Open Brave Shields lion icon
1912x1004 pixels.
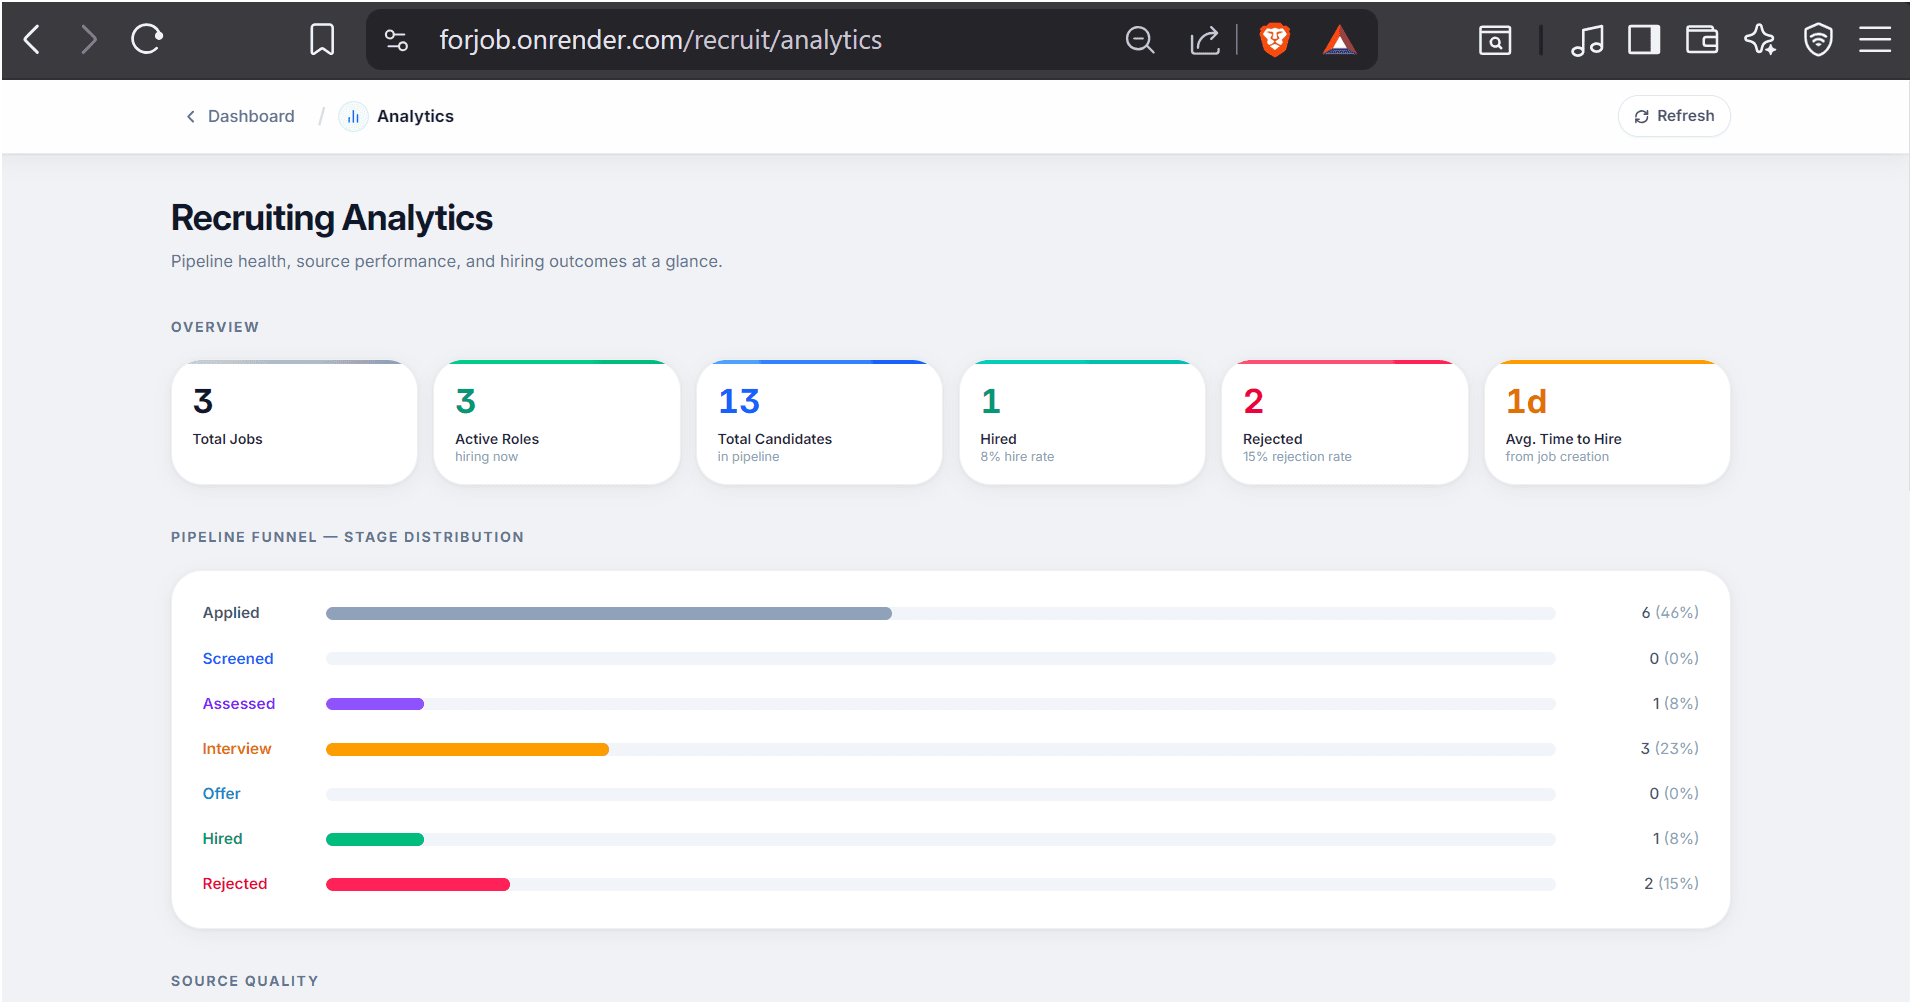(1275, 40)
